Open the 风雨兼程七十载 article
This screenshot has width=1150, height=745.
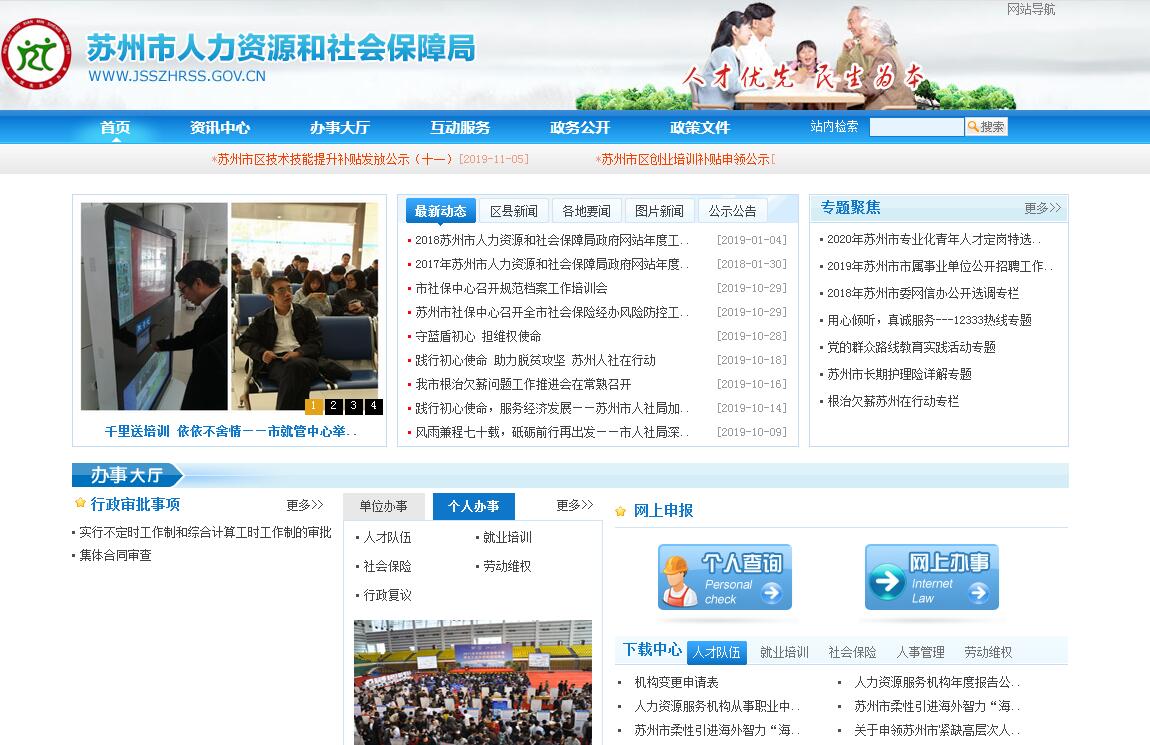(552, 432)
